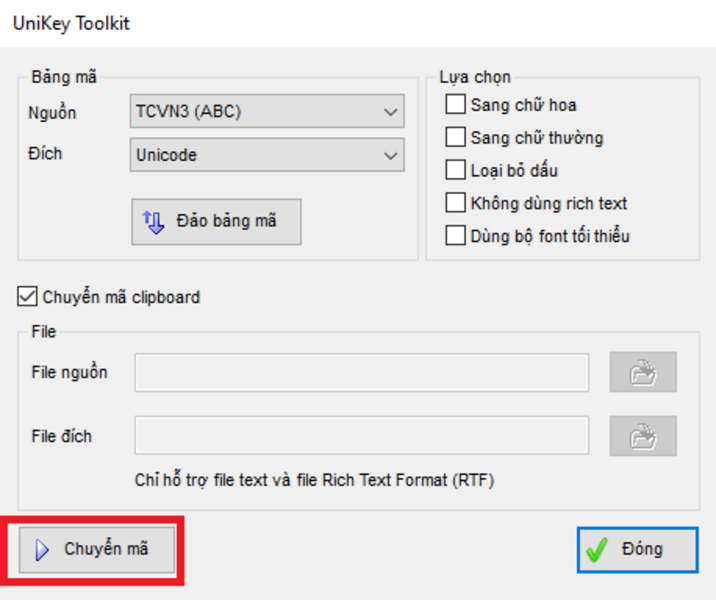The height and width of the screenshot is (600, 716).
Task: Open the Đích encoding dropdown
Action: (x=266, y=155)
